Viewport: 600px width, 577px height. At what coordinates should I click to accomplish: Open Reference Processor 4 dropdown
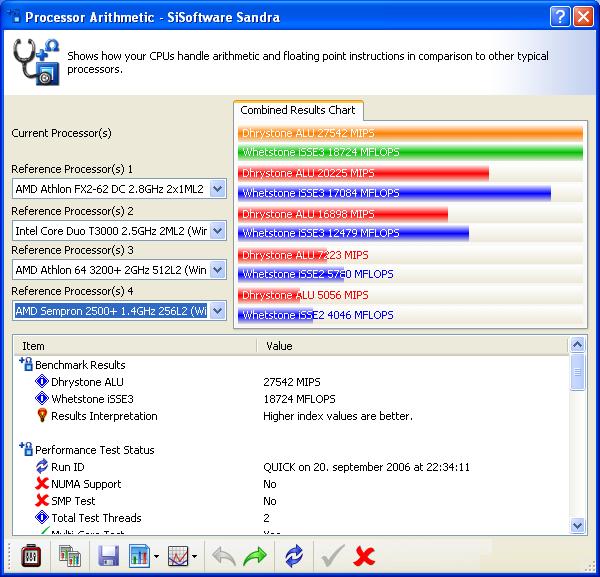217,311
